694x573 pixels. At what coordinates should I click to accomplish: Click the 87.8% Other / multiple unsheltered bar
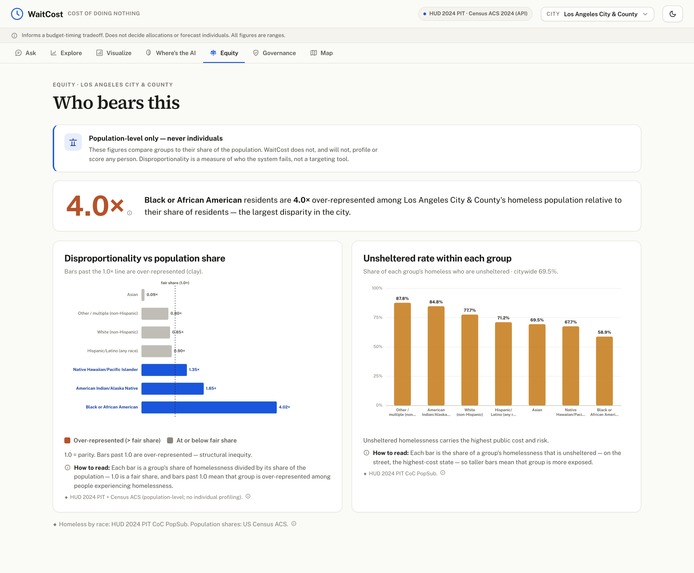coord(402,354)
